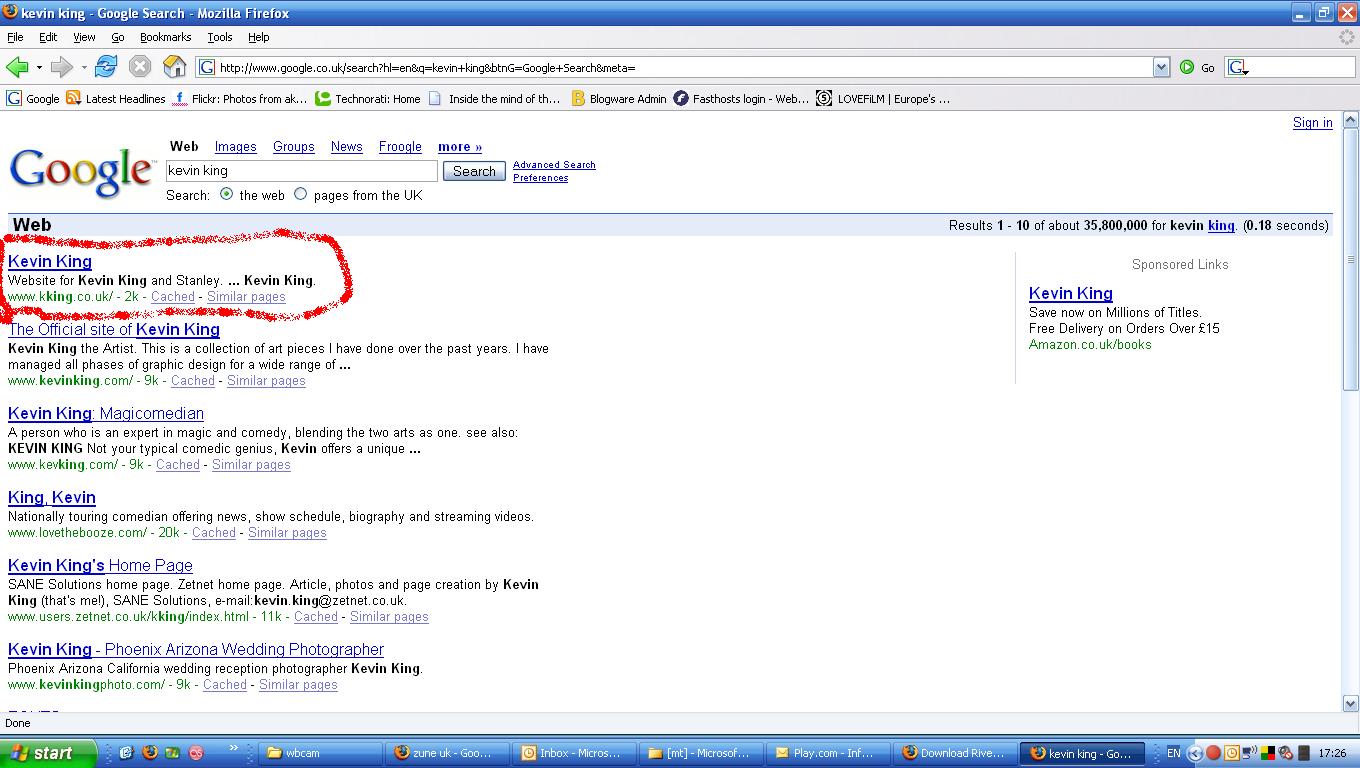Open first result 'Kevin King' kking.co.uk
Viewport: 1360px width, 768px height.
pyautogui.click(x=50, y=262)
